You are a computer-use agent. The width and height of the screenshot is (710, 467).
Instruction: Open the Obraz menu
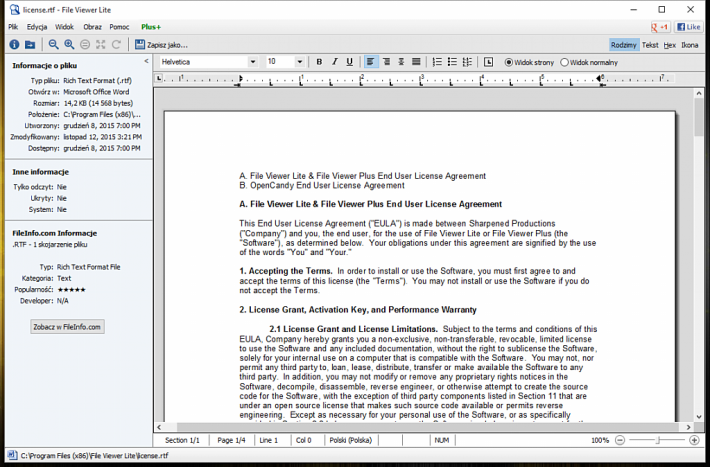(92, 27)
